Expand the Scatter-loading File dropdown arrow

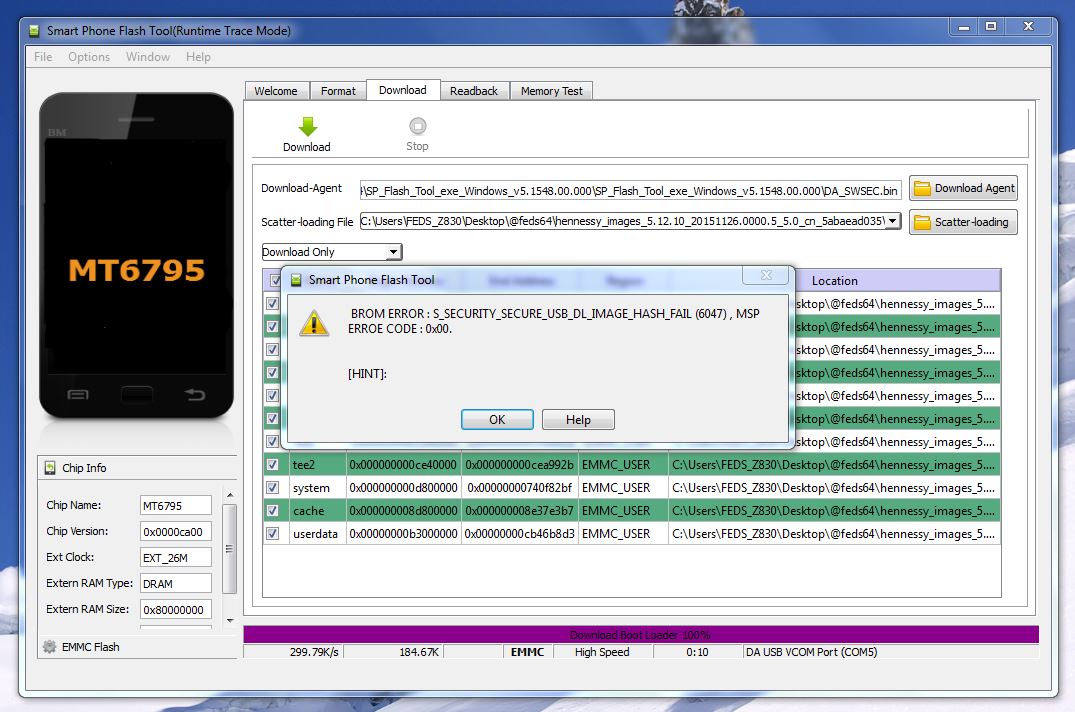[892, 221]
